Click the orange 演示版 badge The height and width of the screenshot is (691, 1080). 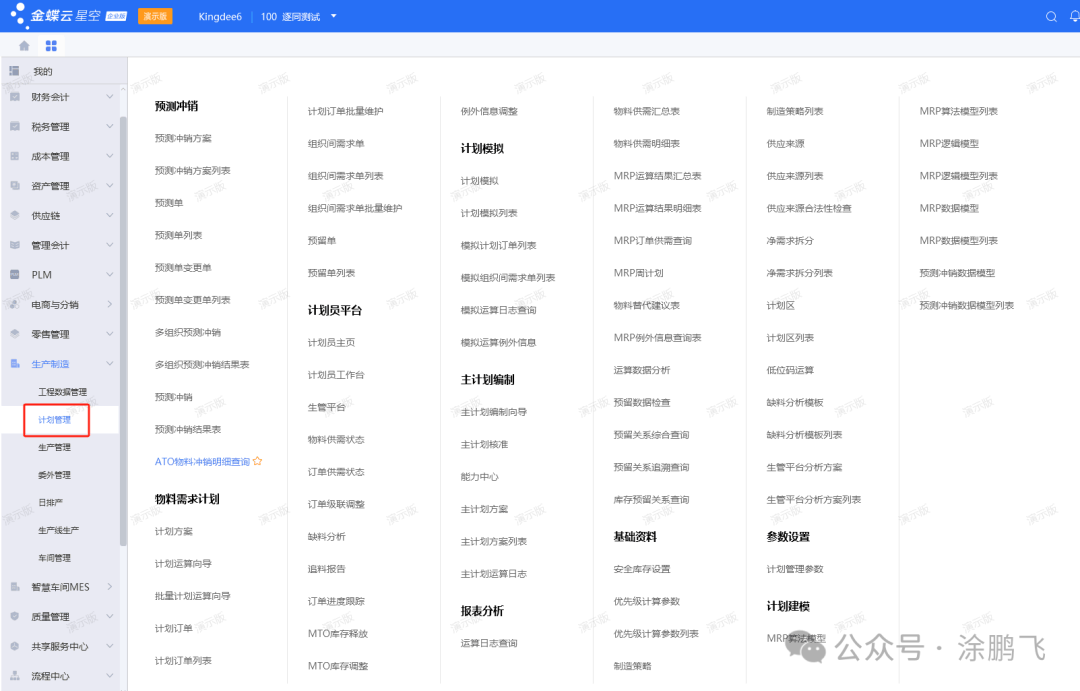coord(155,16)
